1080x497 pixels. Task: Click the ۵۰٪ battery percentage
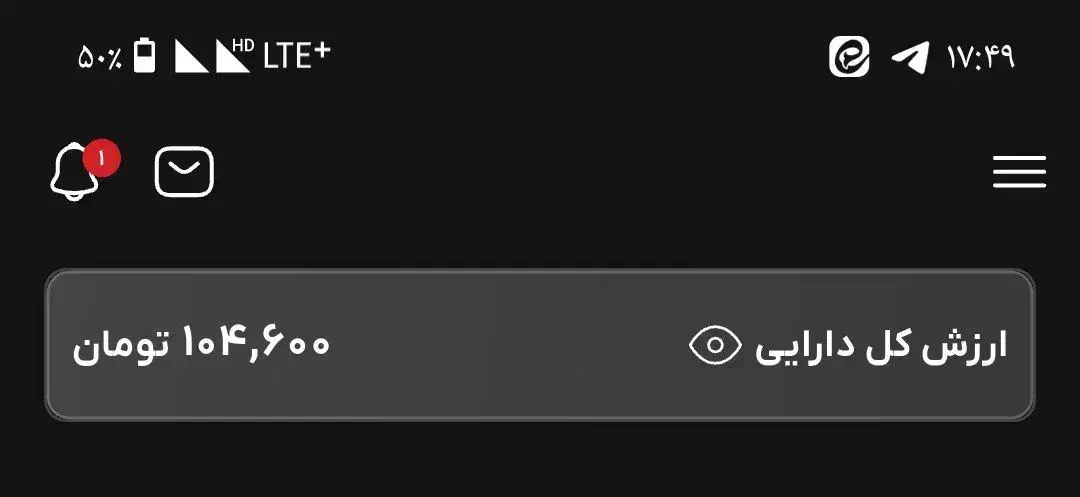tap(99, 58)
